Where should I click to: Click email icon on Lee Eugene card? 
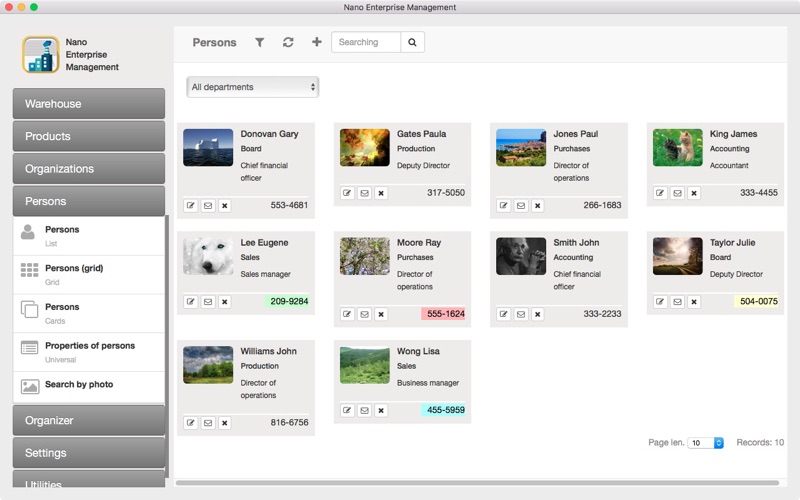(208, 301)
